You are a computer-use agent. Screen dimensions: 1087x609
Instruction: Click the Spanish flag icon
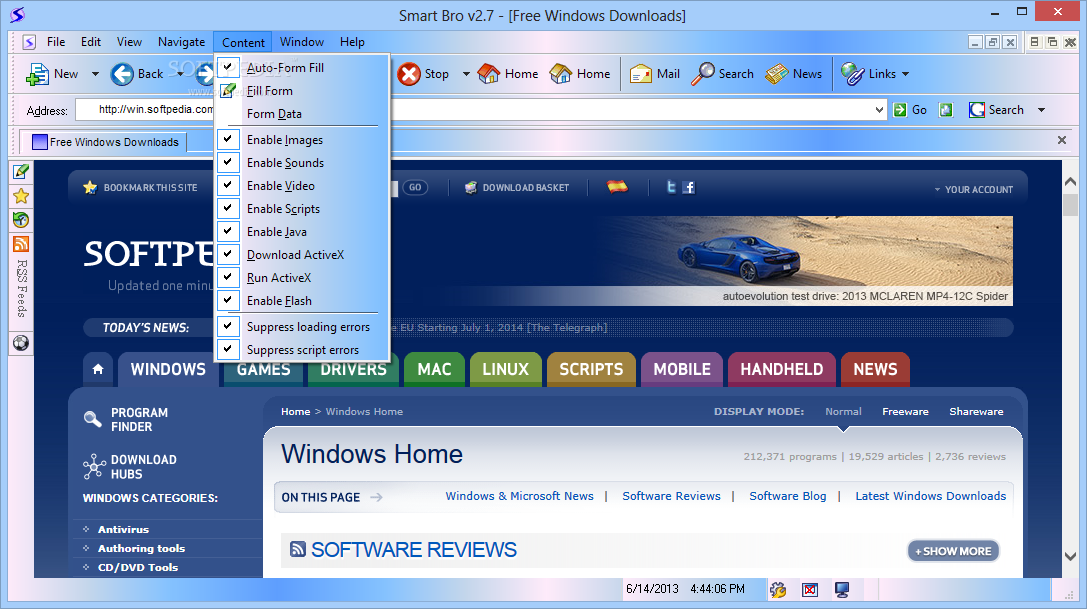tap(617, 186)
